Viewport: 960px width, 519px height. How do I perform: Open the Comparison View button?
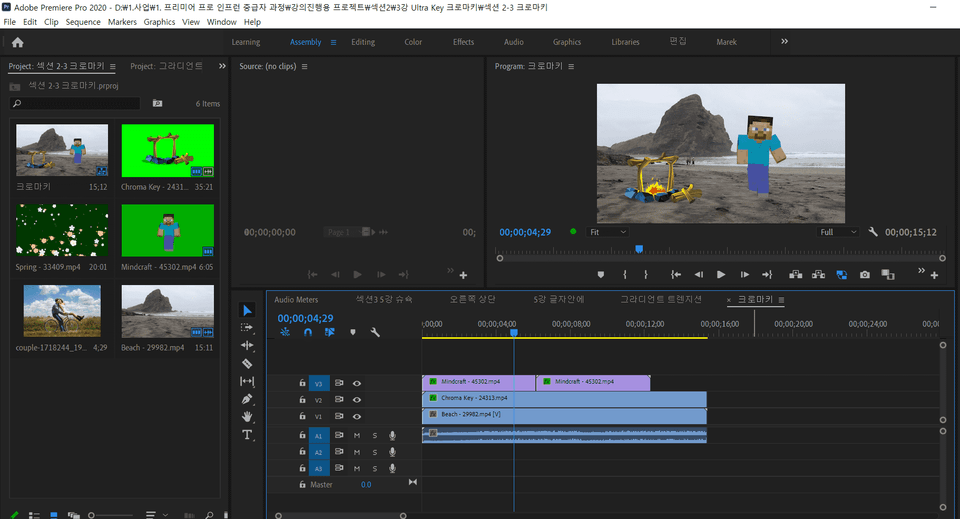pyautogui.click(x=888, y=275)
